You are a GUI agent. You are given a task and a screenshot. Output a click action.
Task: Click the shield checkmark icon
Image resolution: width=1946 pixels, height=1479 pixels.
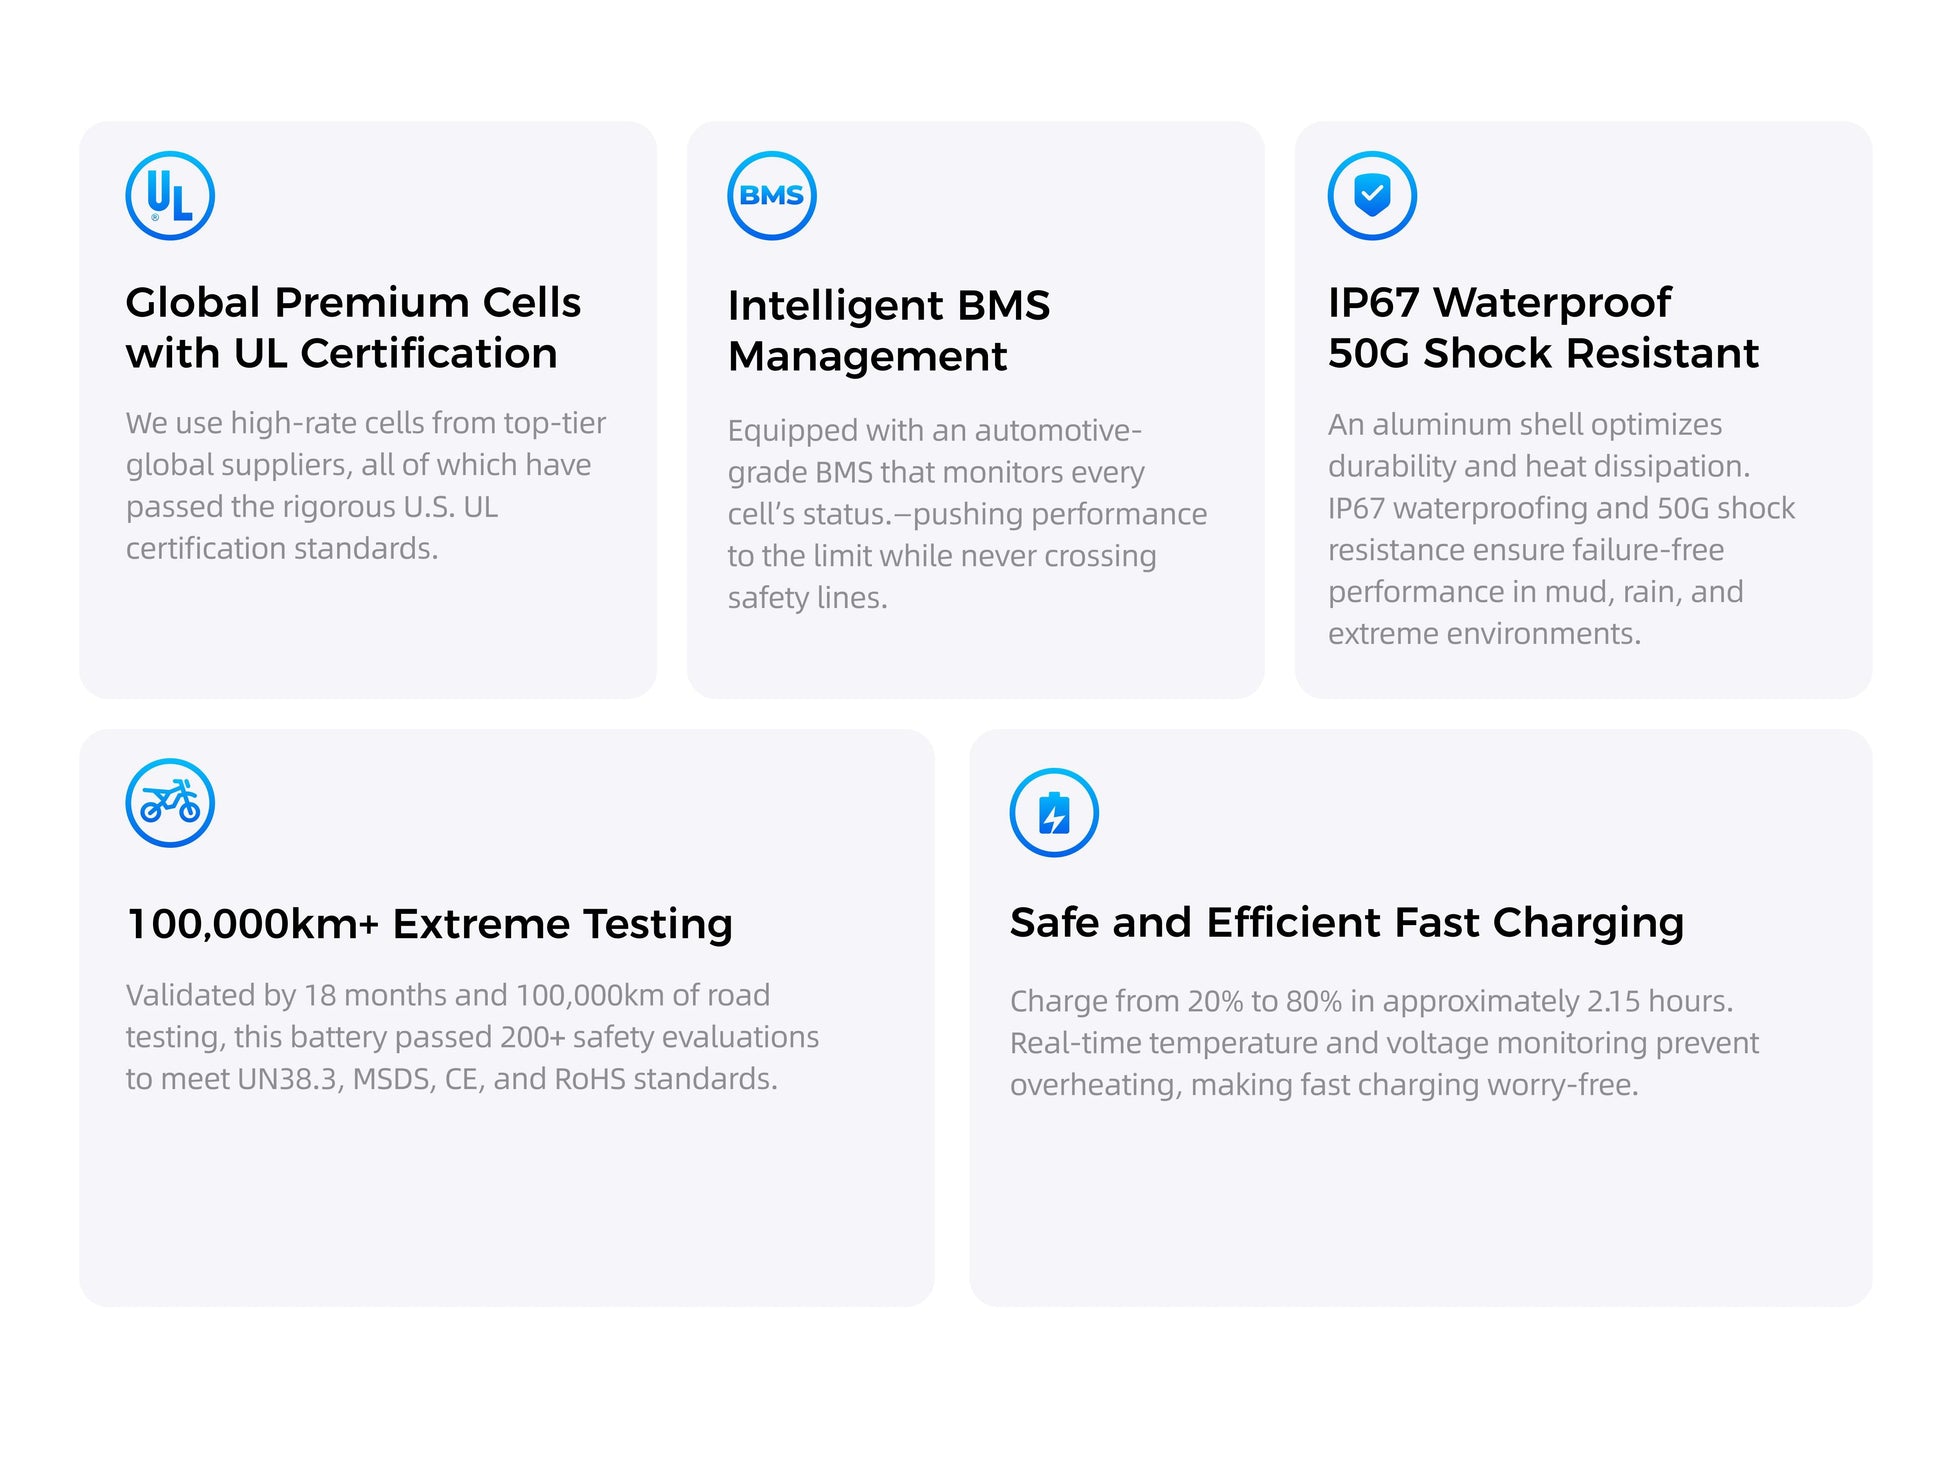[x=1372, y=196]
